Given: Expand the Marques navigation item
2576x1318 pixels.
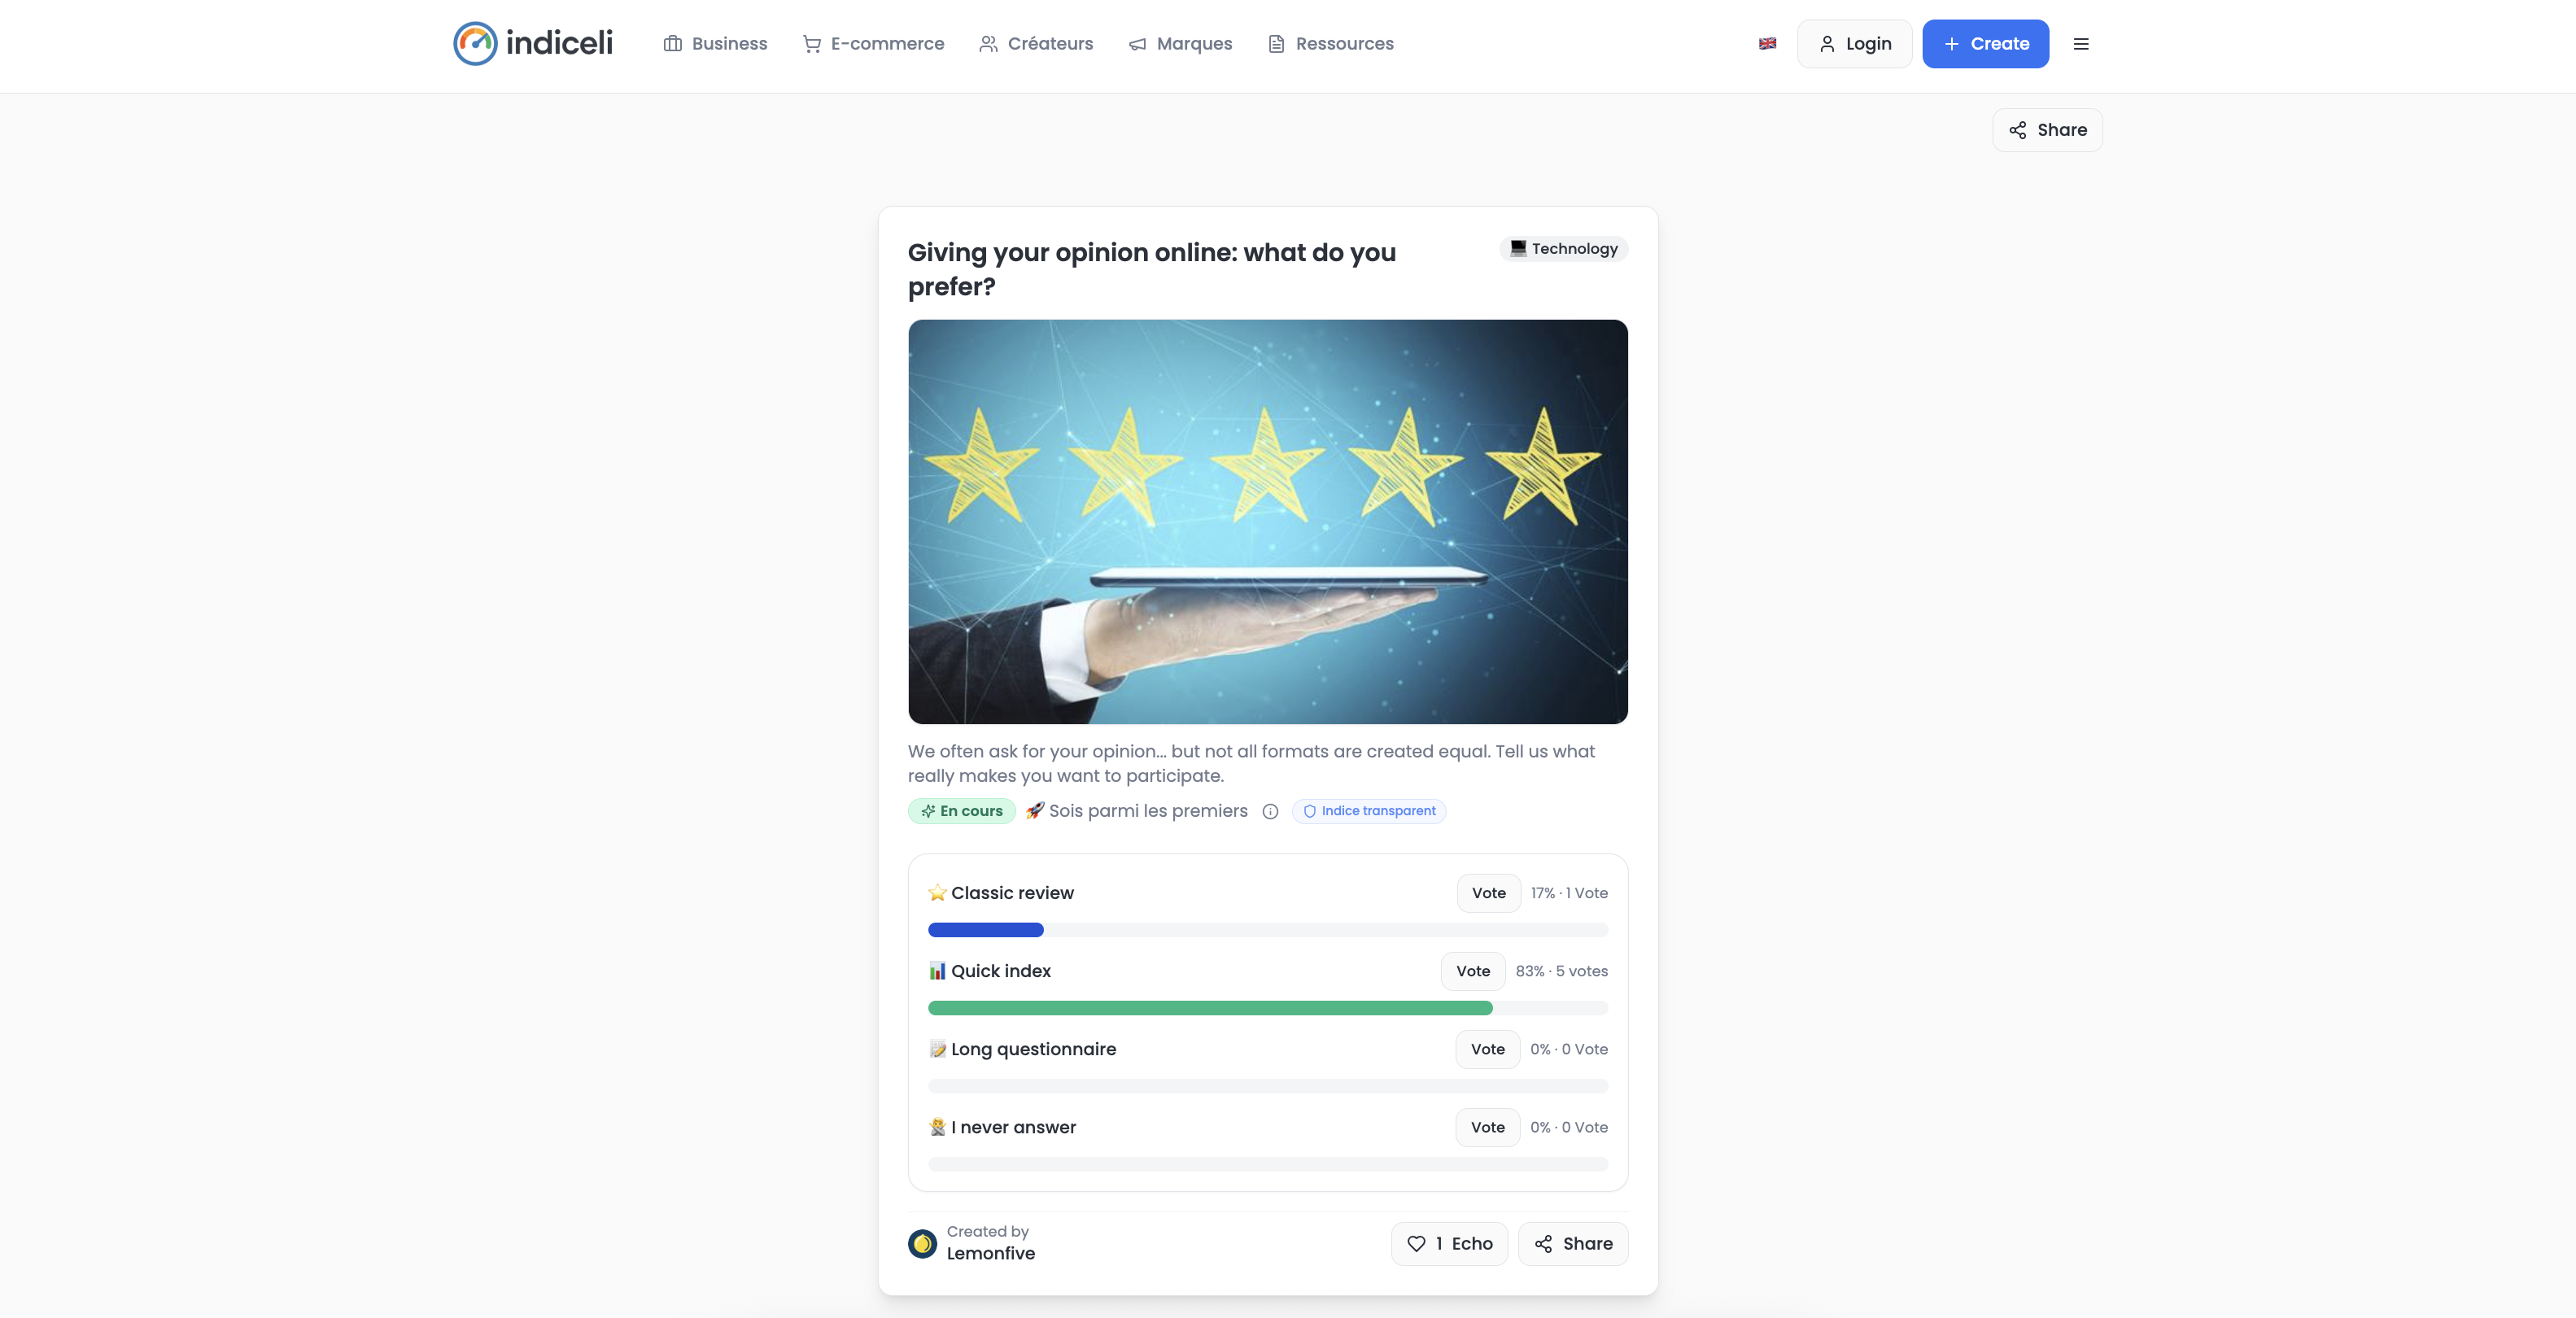Looking at the screenshot, I should tap(1180, 44).
